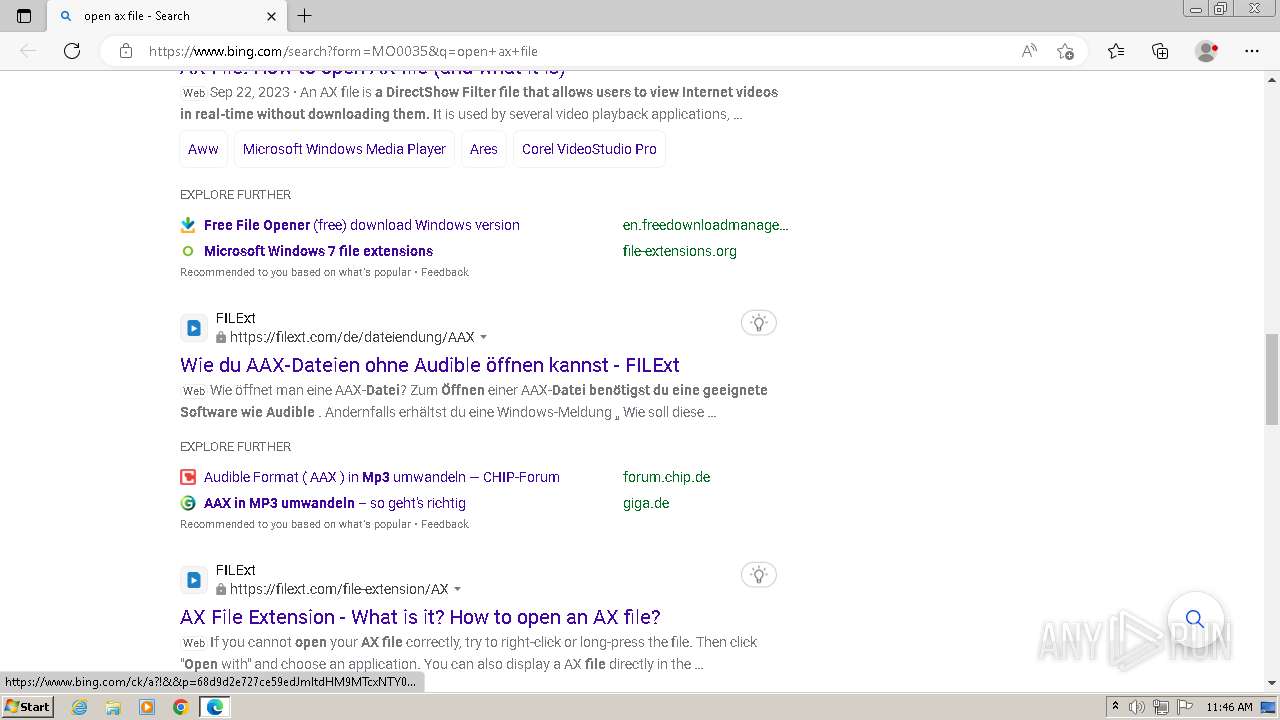This screenshot has height=720, width=1280.
Task: Open Windows Media Player taskbar icon
Action: point(147,707)
